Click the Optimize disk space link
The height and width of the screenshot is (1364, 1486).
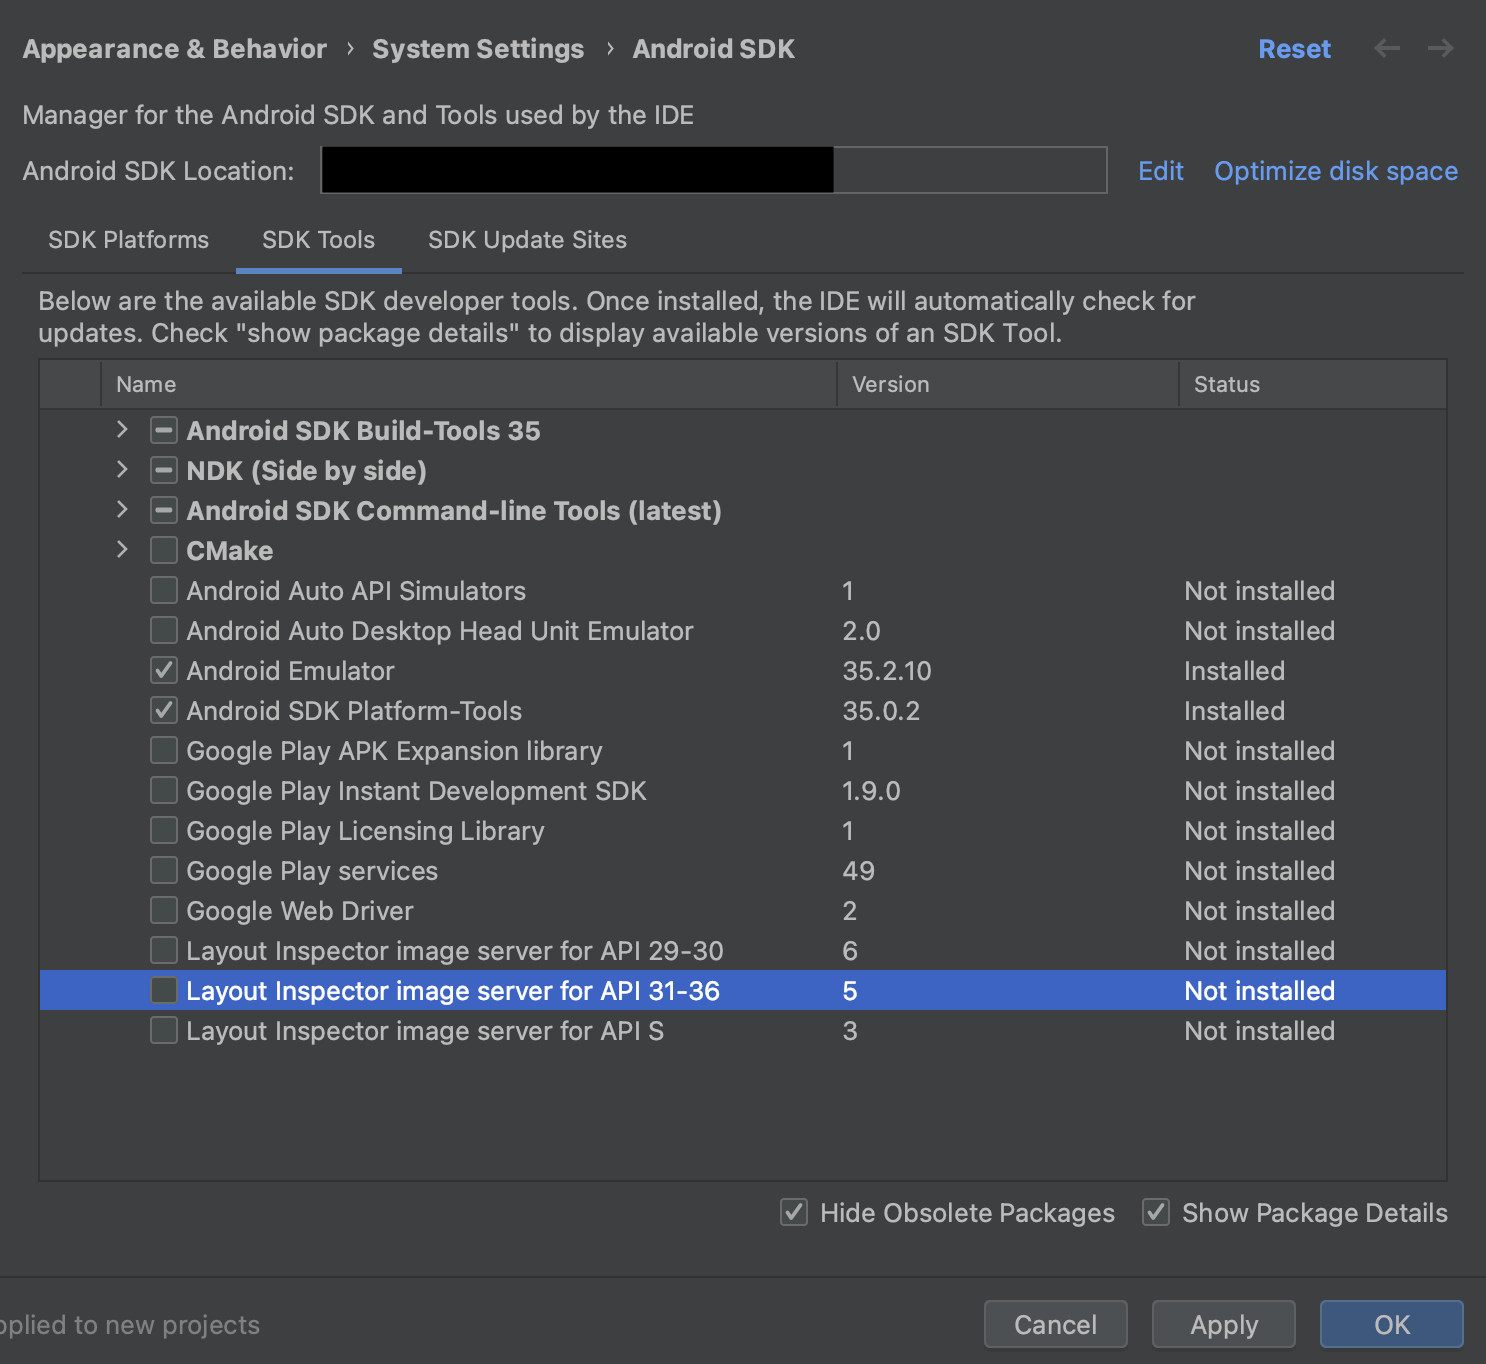(x=1335, y=171)
